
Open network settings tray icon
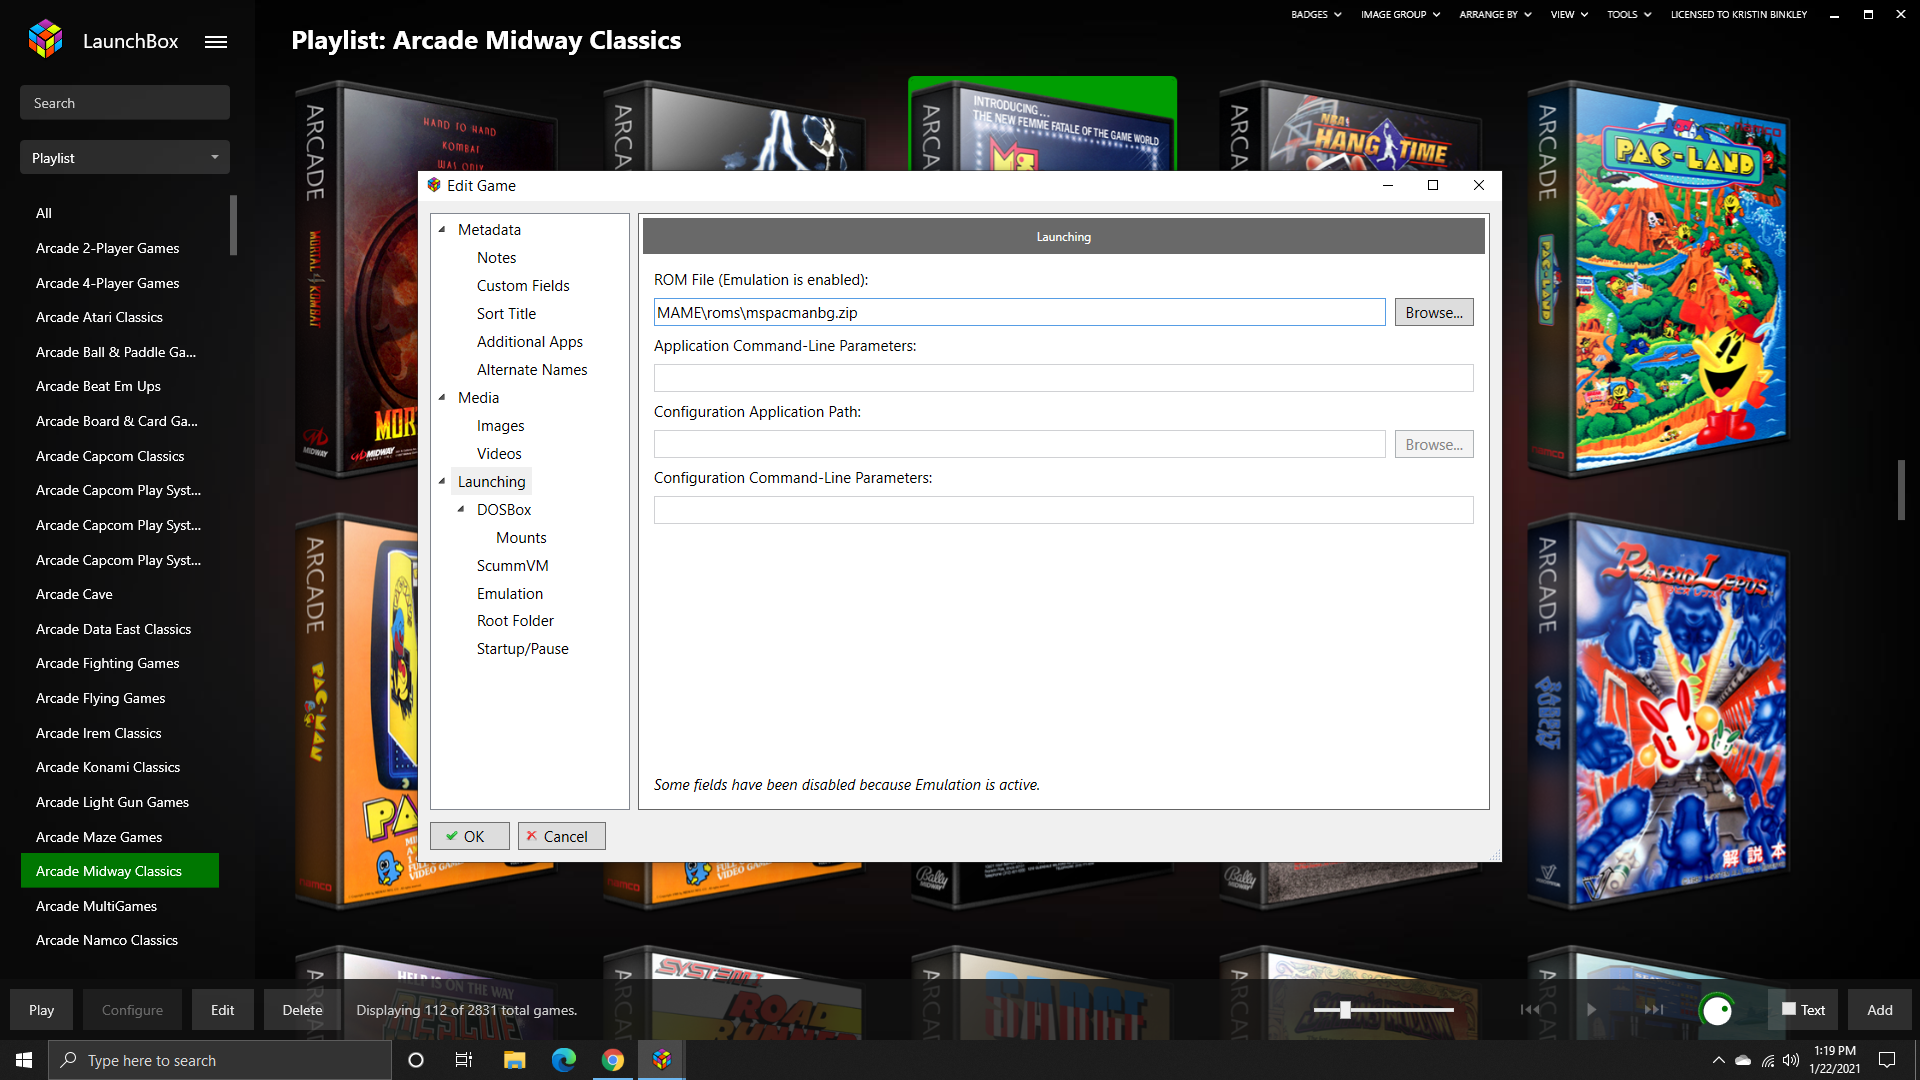1768,1060
